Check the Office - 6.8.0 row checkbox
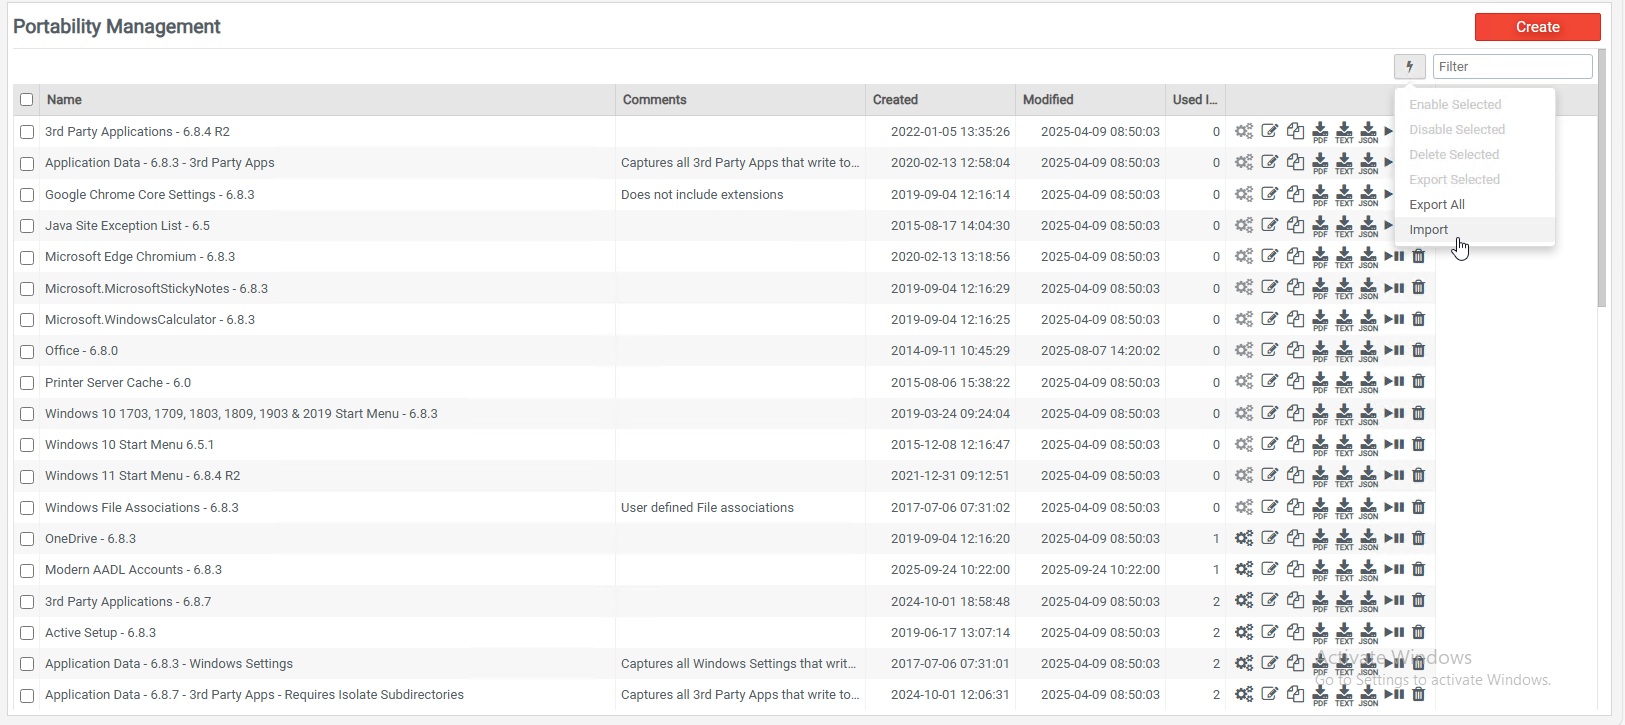This screenshot has height=725, width=1625. click(x=27, y=351)
